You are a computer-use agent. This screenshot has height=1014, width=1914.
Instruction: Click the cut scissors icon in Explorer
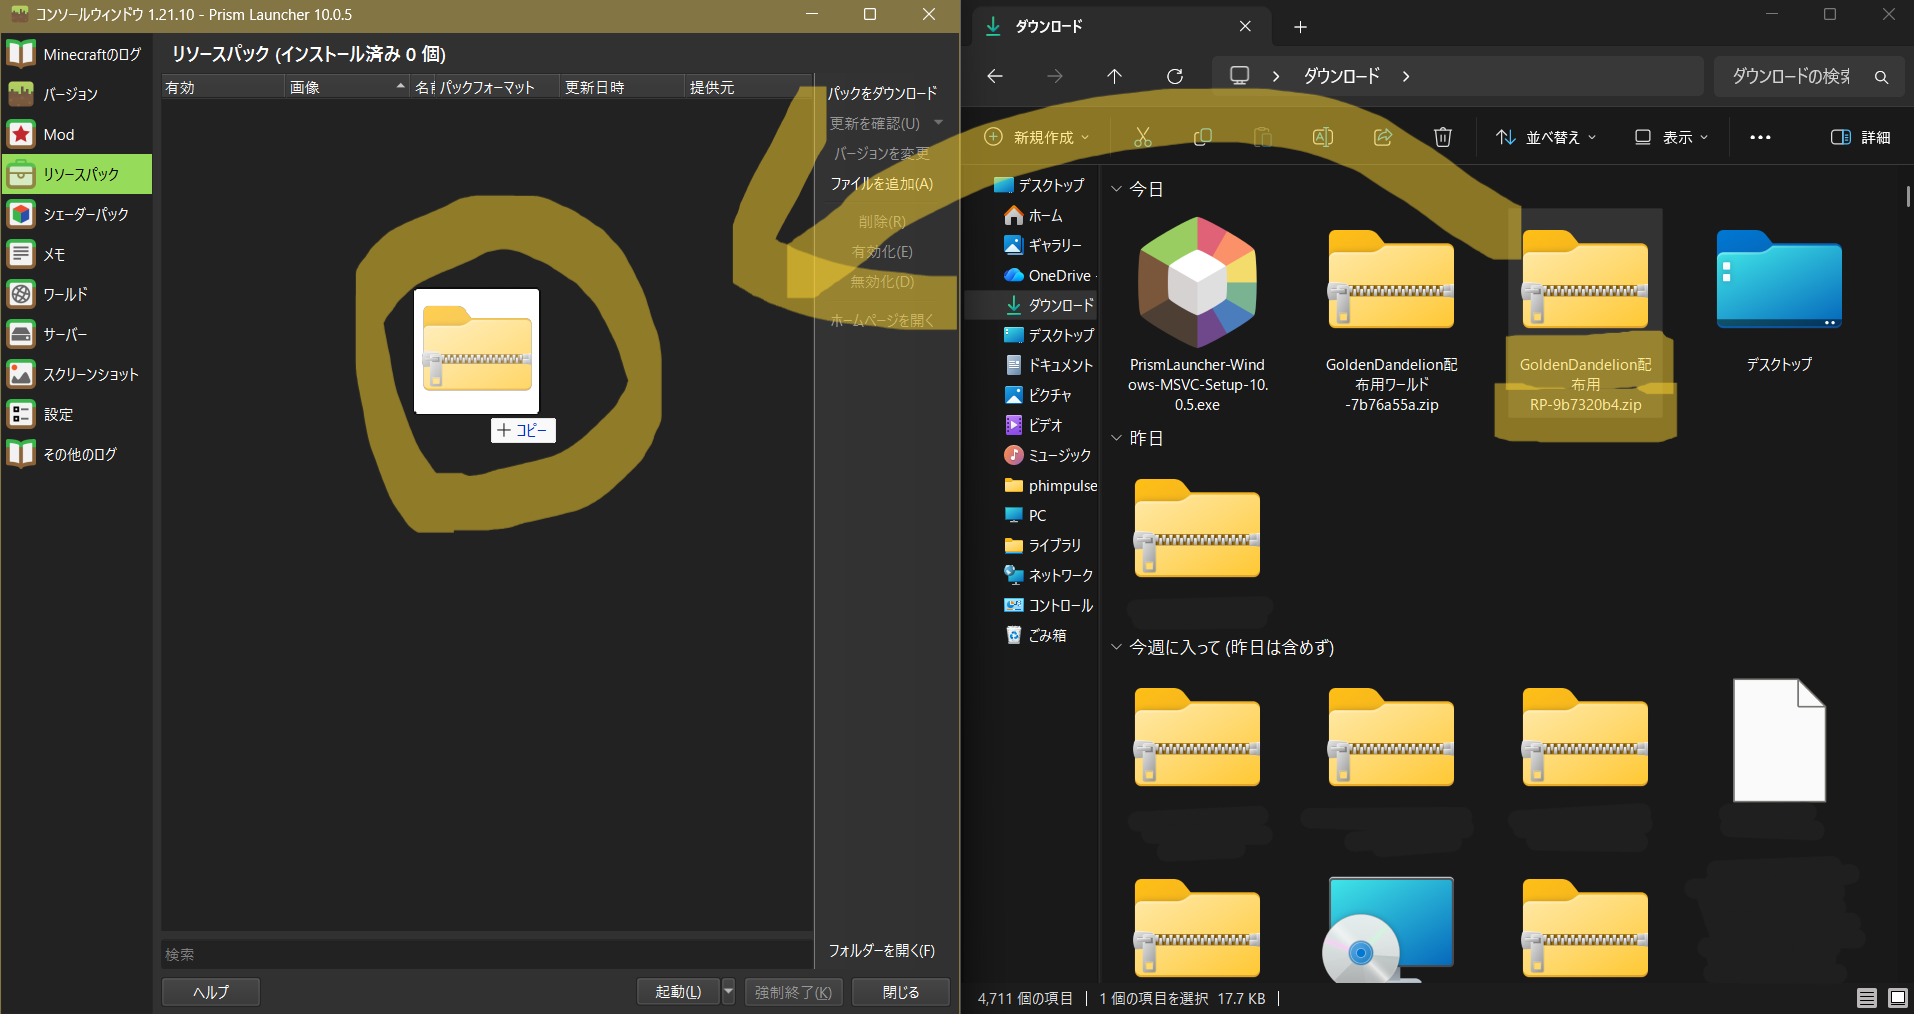[1143, 137]
